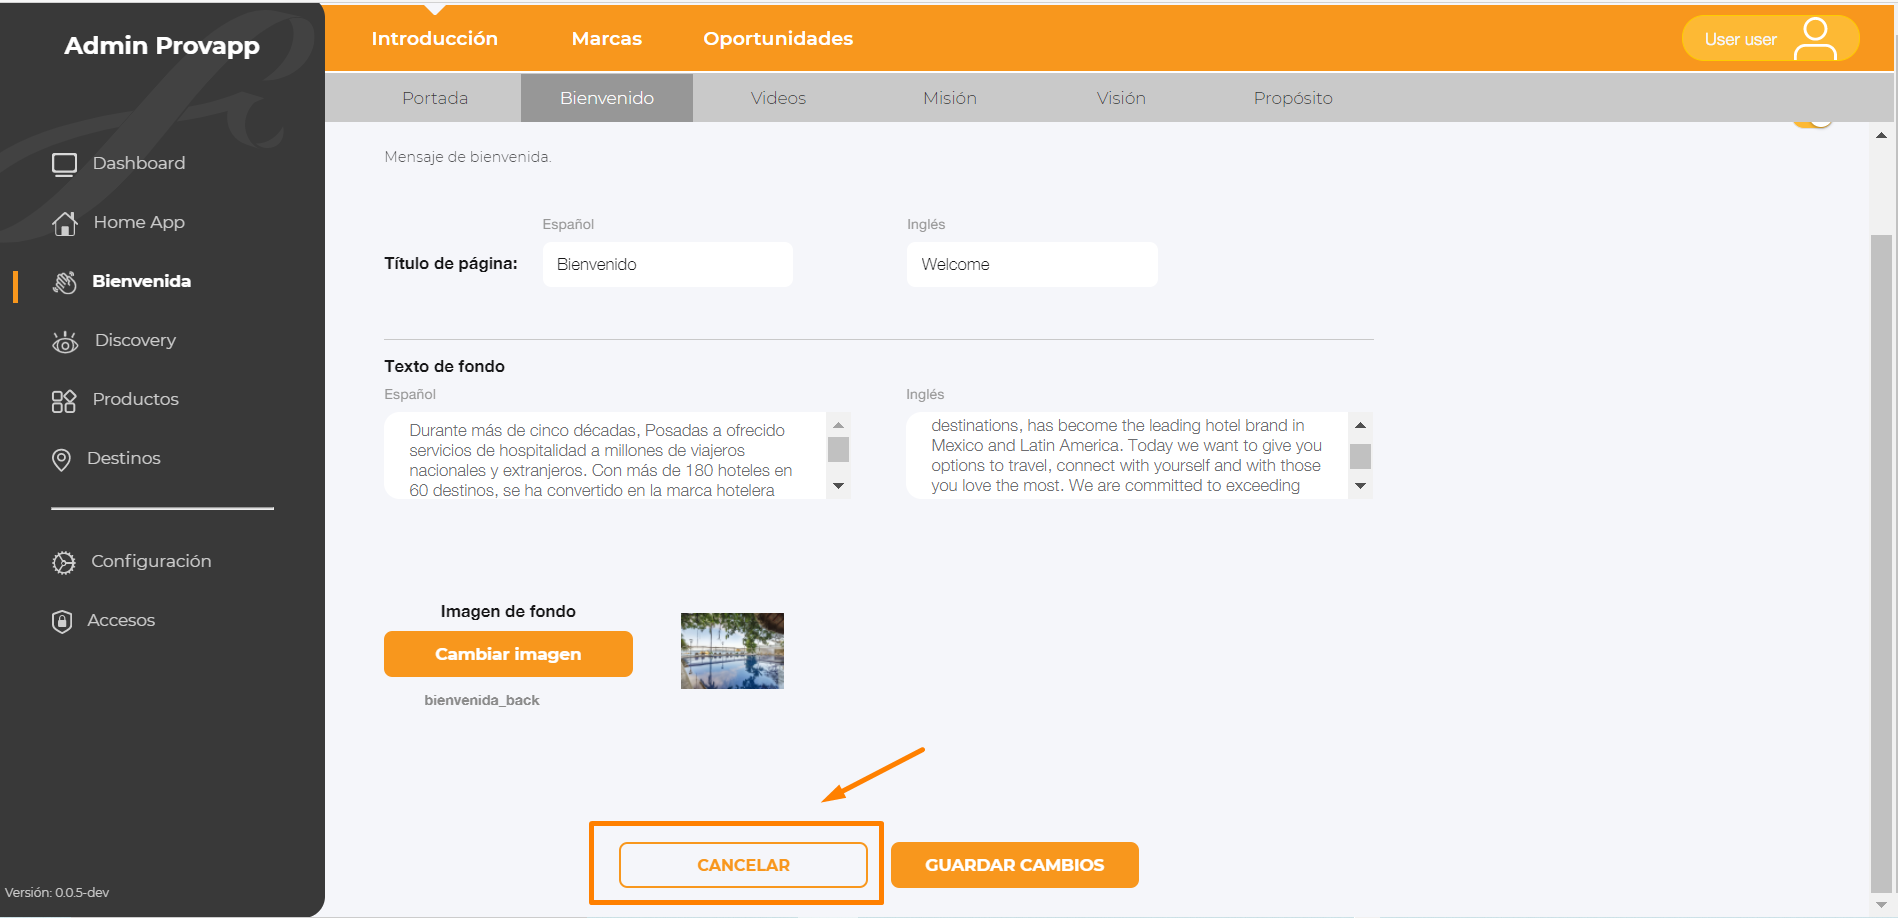The height and width of the screenshot is (918, 1898).
Task: Click the Spanish text area scroll-up arrow
Action: tap(839, 425)
